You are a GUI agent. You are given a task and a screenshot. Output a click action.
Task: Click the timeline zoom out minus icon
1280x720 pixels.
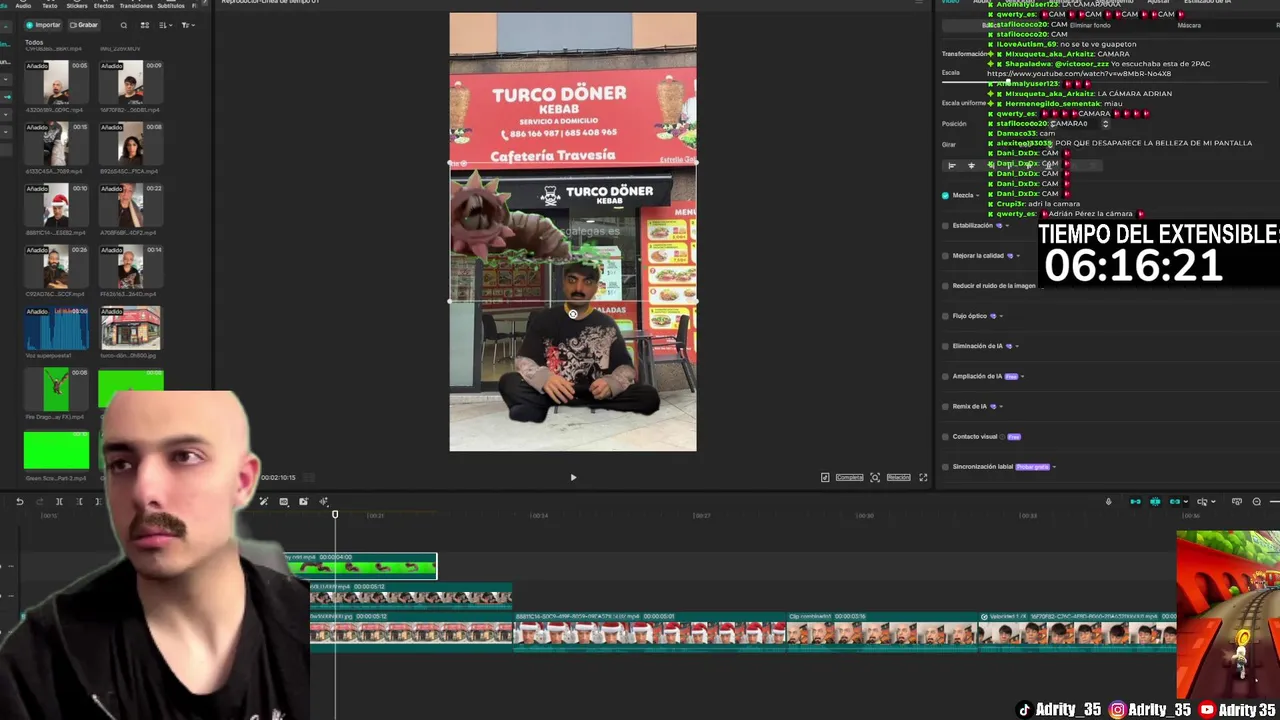pyautogui.click(x=1257, y=502)
